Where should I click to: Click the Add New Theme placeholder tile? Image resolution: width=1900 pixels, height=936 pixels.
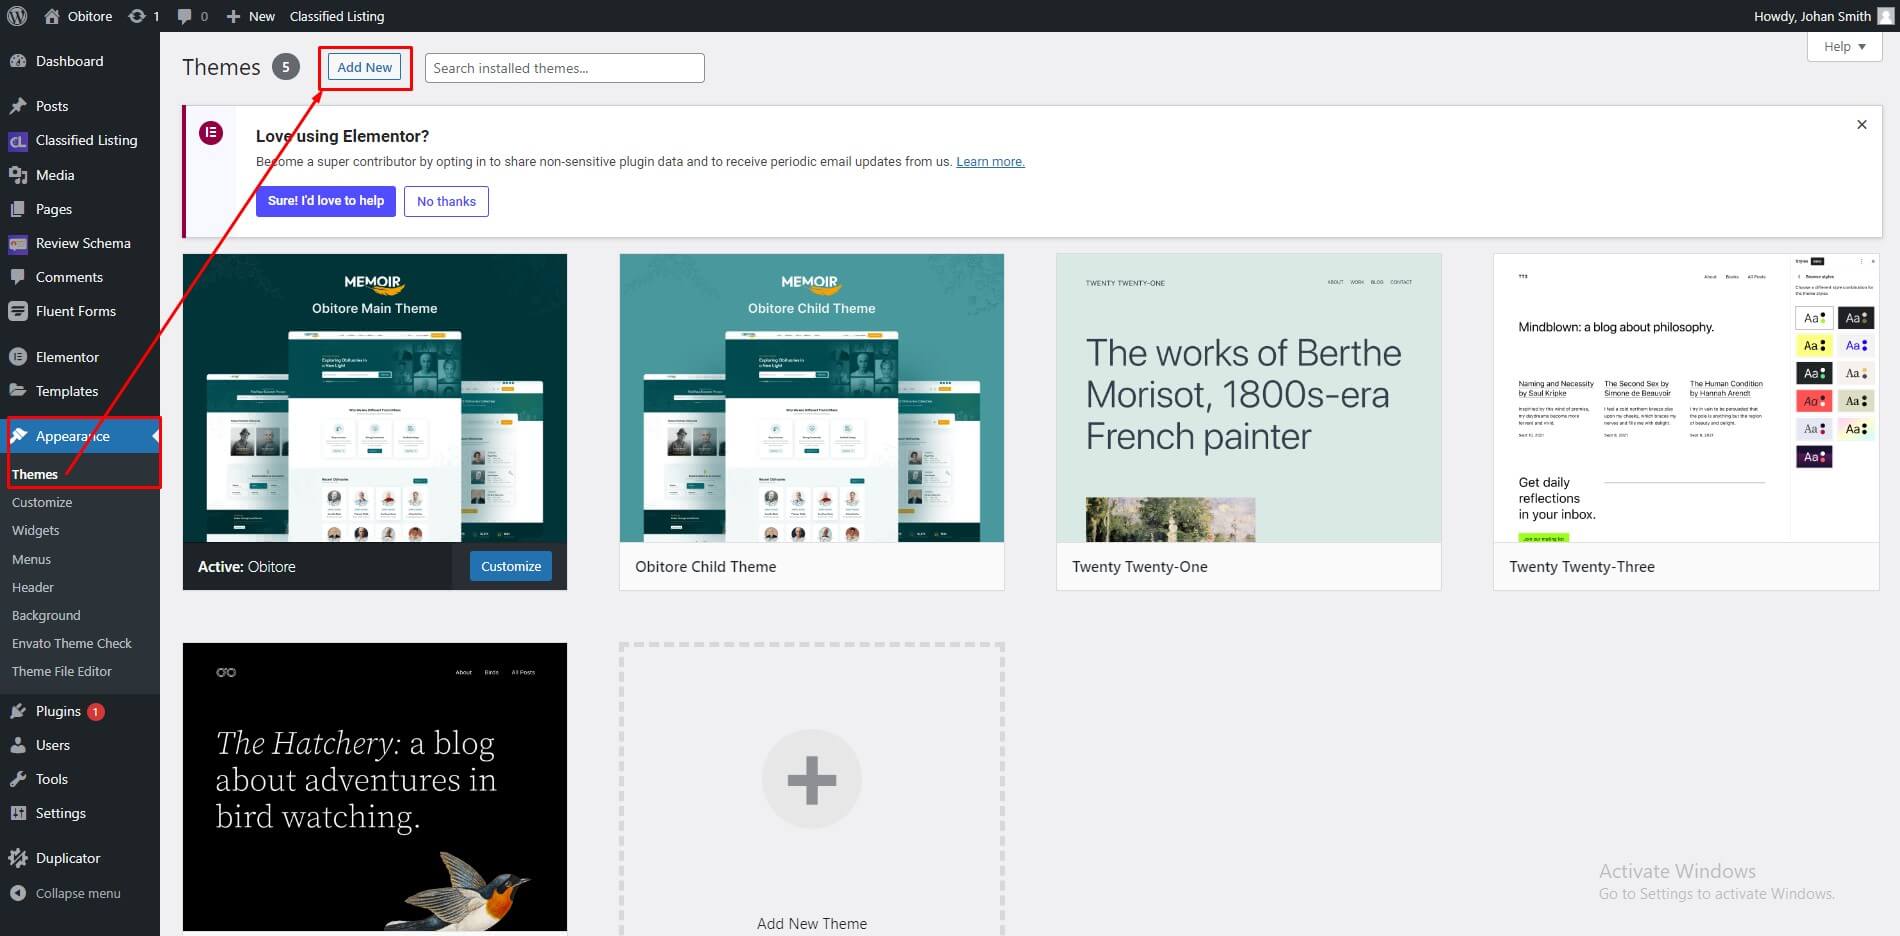click(812, 790)
